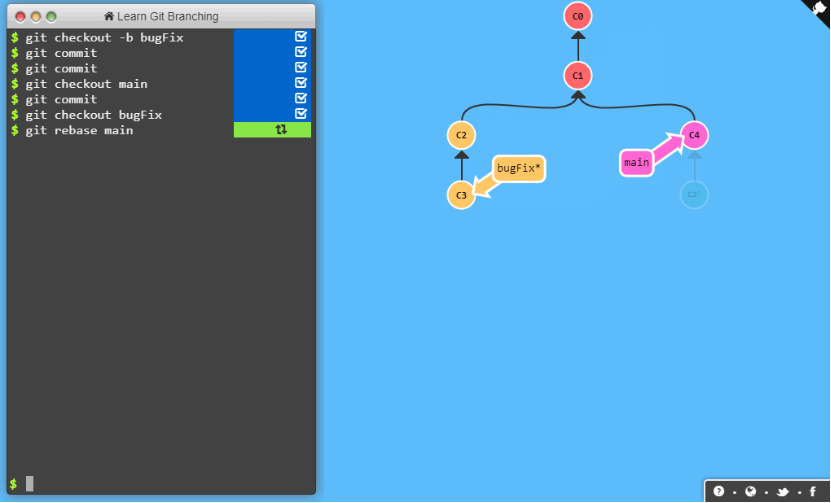Click the main branch label
This screenshot has width=831, height=503.
click(x=636, y=162)
